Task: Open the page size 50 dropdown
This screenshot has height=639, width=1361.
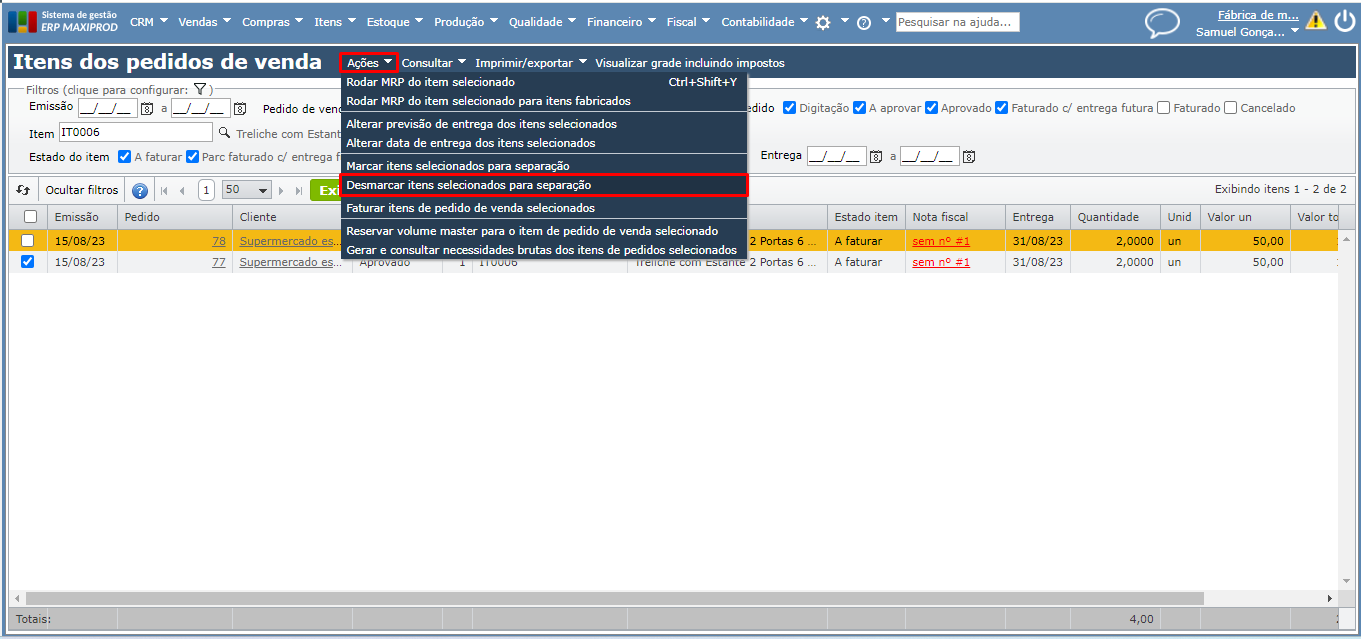Action: [x=247, y=190]
